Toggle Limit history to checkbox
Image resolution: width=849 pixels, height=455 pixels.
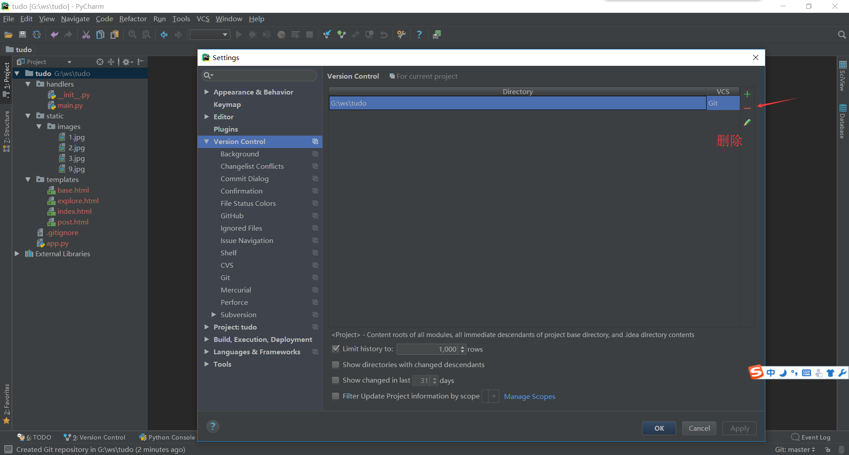pyautogui.click(x=336, y=349)
